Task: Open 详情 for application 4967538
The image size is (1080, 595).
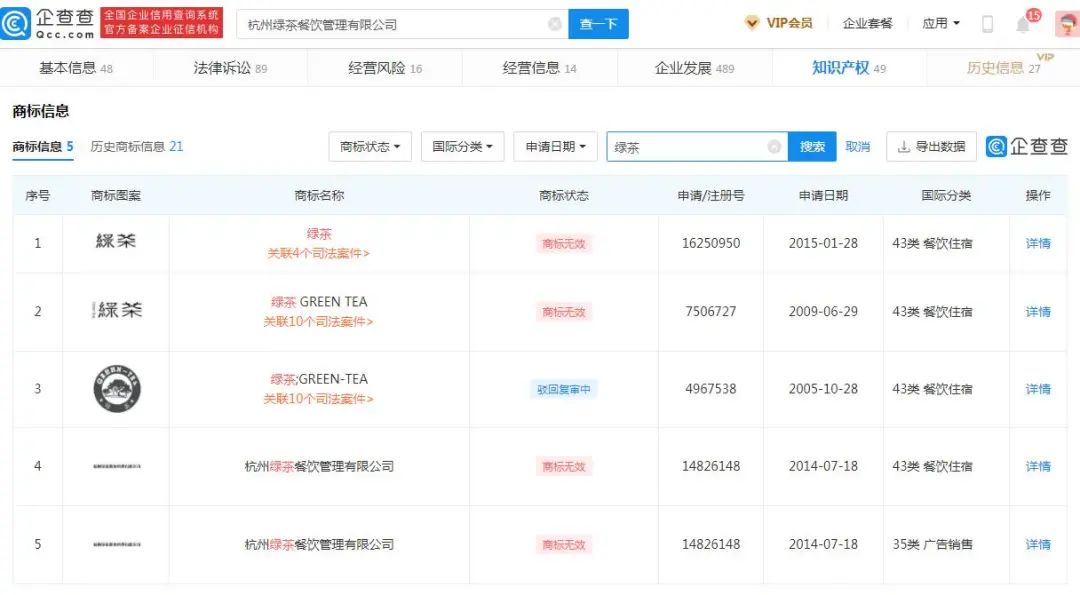Action: coord(1038,389)
